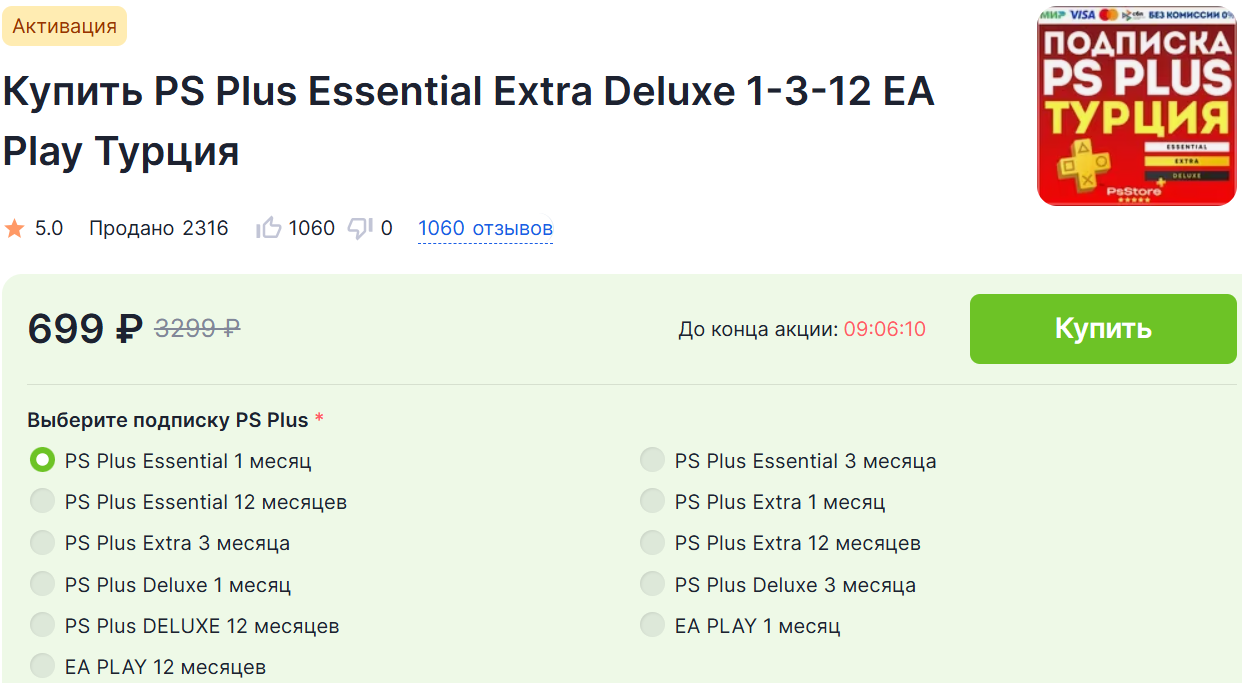Click the Активация category badge
The image size is (1242, 683).
click(65, 26)
